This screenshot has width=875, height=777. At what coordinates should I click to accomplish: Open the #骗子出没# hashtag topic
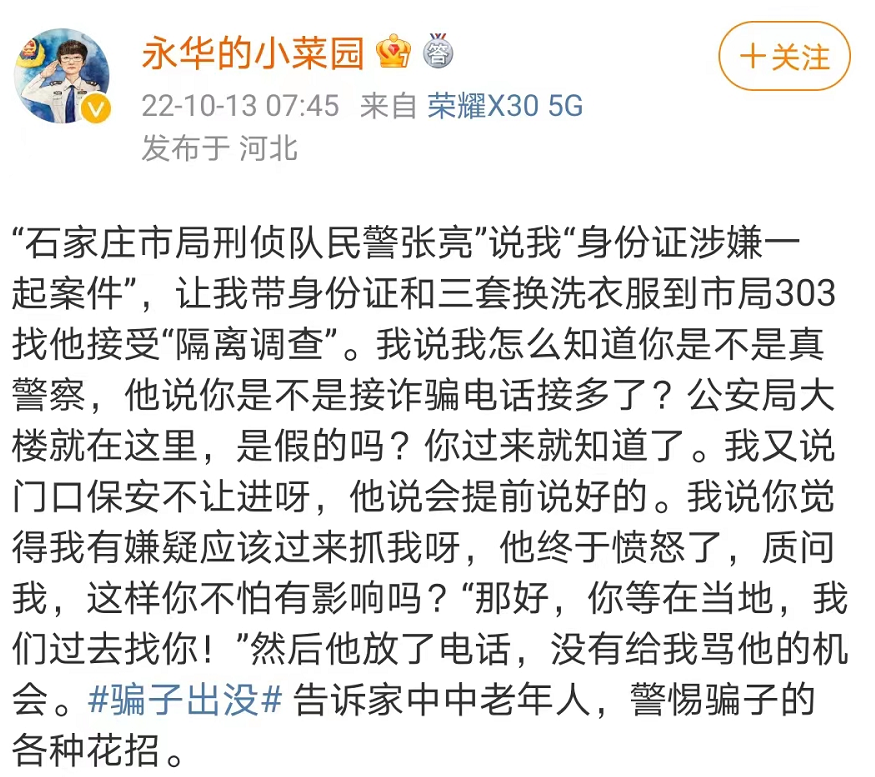click(187, 700)
